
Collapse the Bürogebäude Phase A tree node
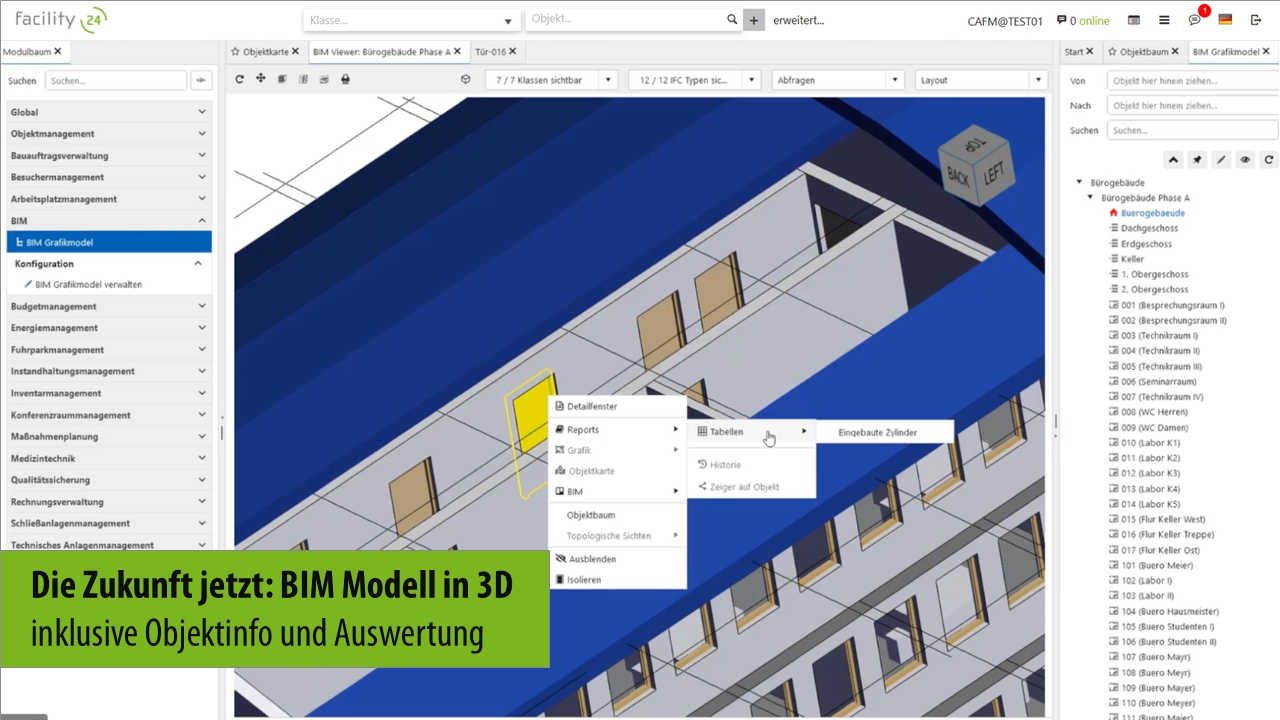click(x=1091, y=198)
